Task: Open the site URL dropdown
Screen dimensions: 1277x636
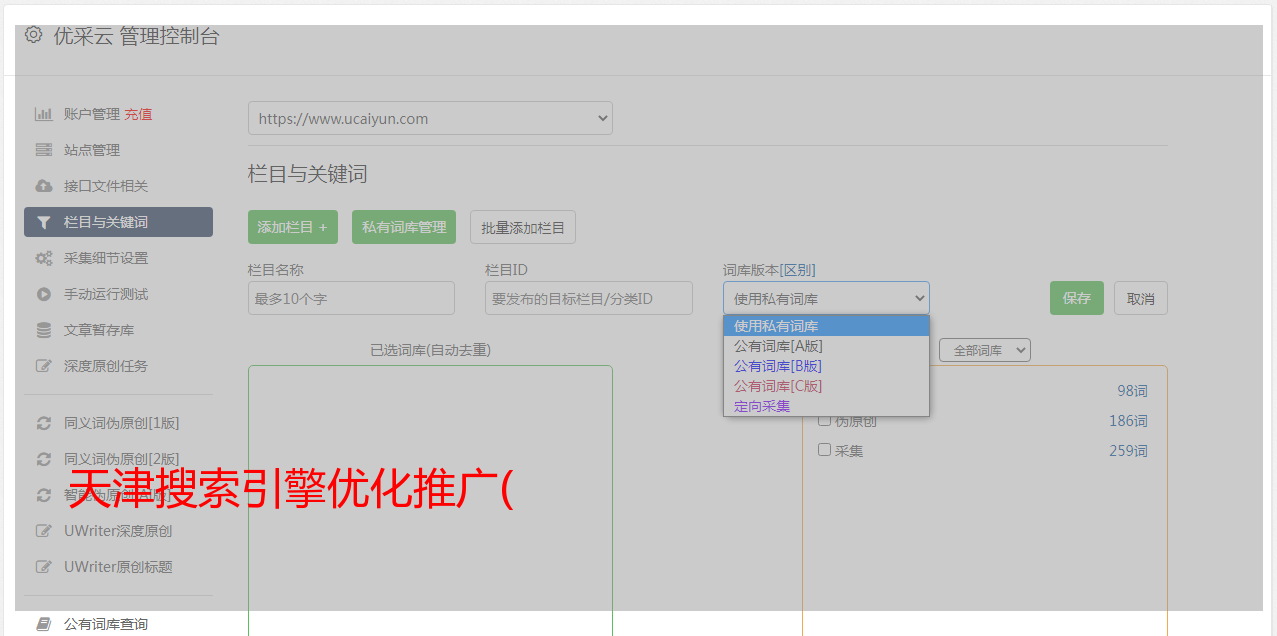Action: (430, 118)
